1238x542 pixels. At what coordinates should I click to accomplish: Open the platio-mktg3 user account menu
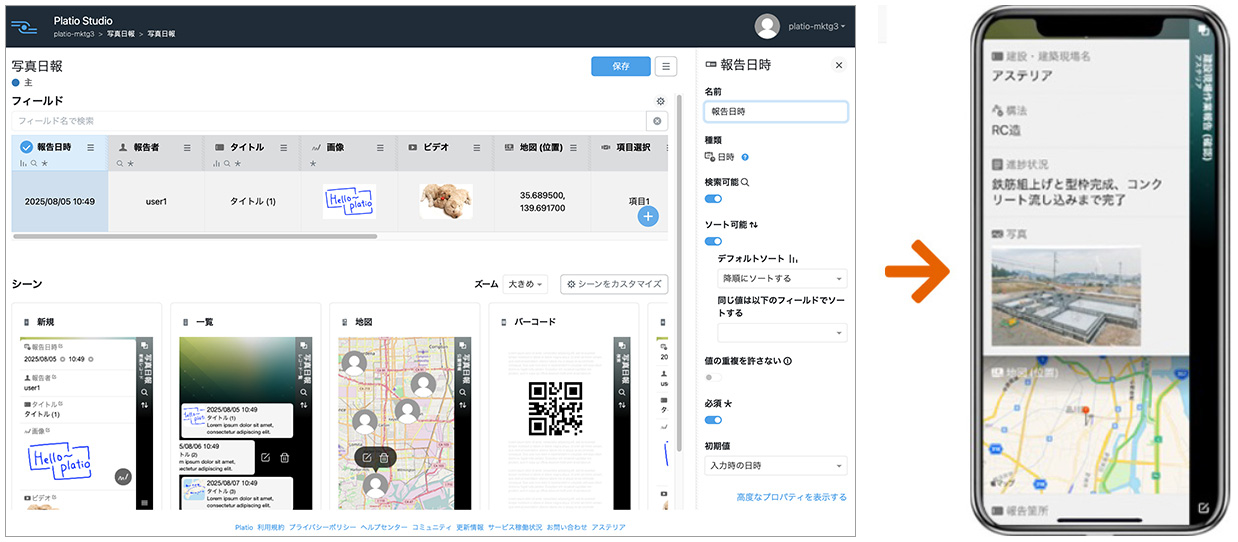(816, 26)
